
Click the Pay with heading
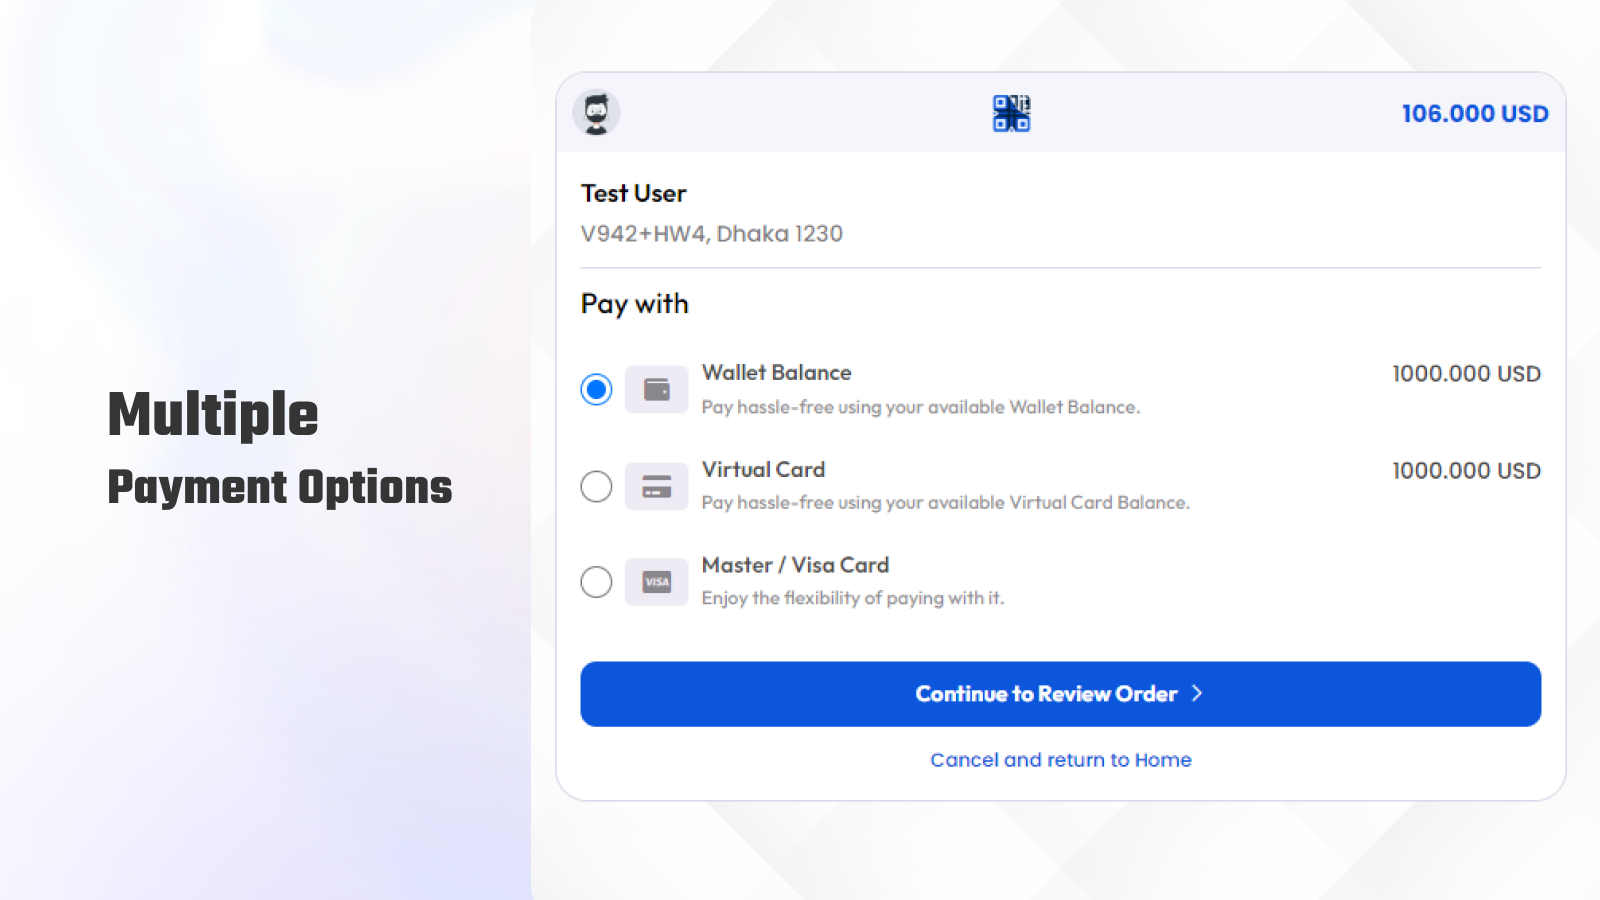(634, 304)
